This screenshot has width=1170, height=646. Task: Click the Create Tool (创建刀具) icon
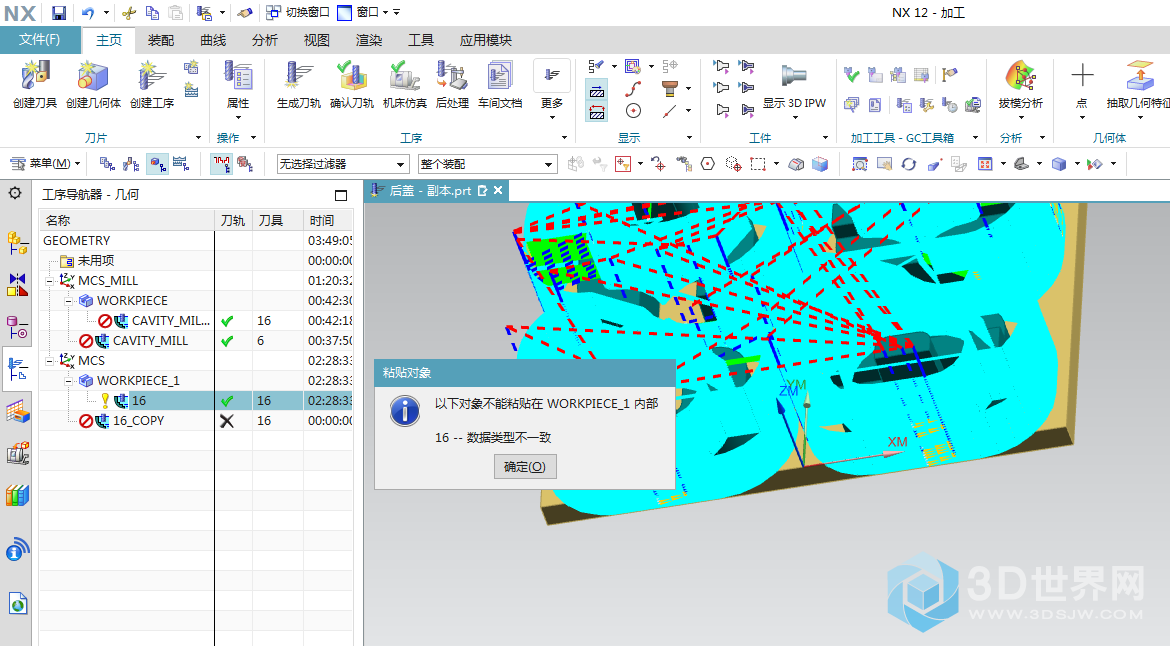point(34,84)
